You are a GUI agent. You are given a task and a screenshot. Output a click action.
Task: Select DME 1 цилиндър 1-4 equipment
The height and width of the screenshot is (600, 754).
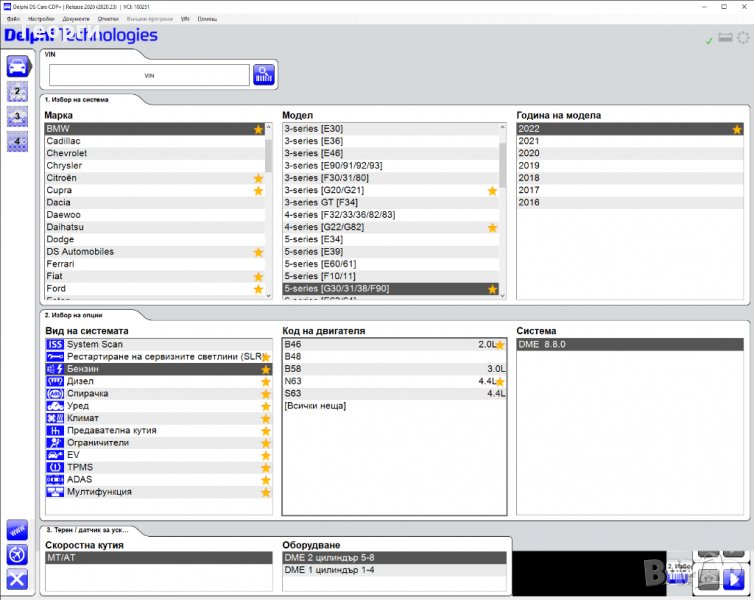coord(330,570)
